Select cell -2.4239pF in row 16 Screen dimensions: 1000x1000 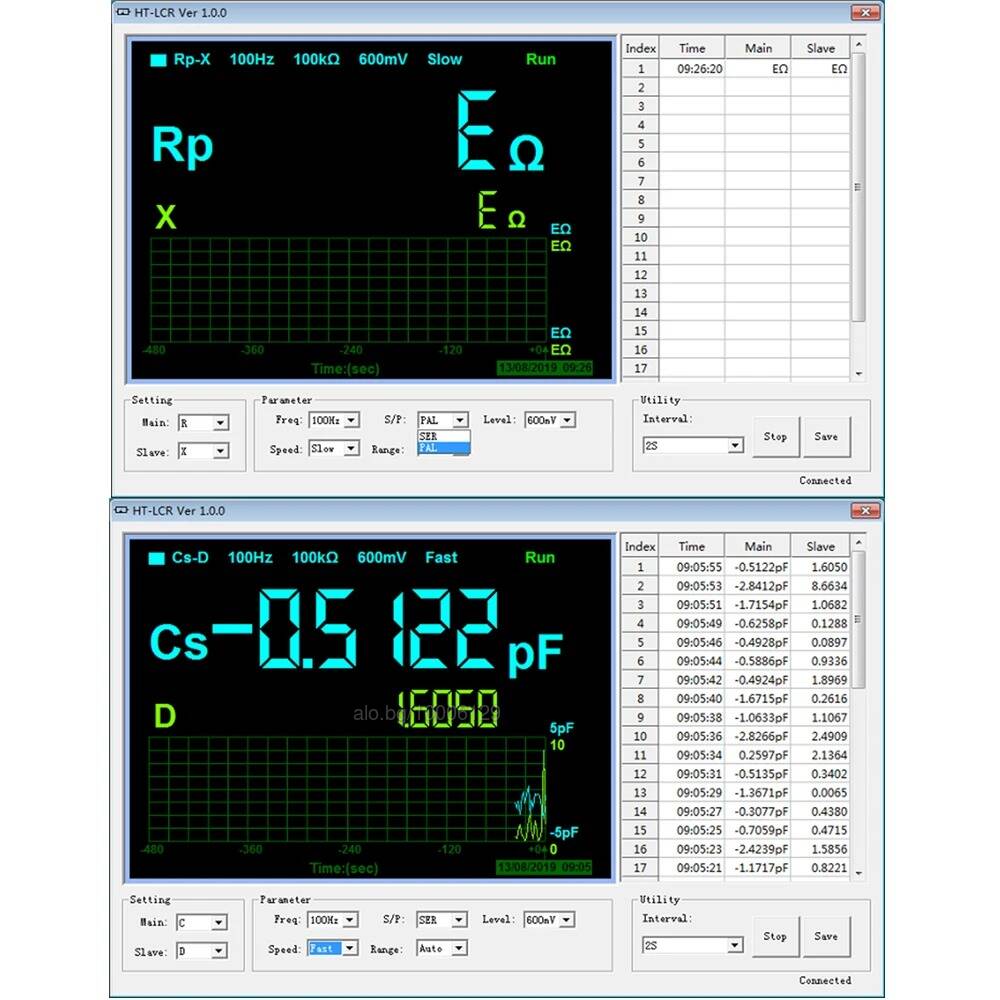(758, 849)
